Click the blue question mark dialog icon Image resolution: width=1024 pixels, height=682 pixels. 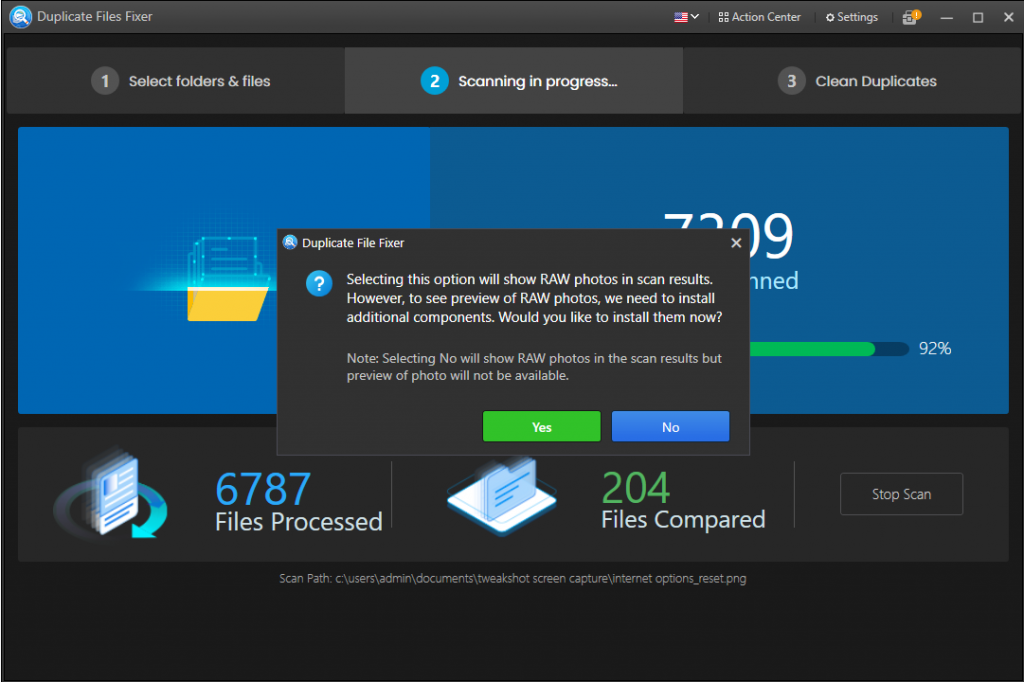(x=319, y=284)
